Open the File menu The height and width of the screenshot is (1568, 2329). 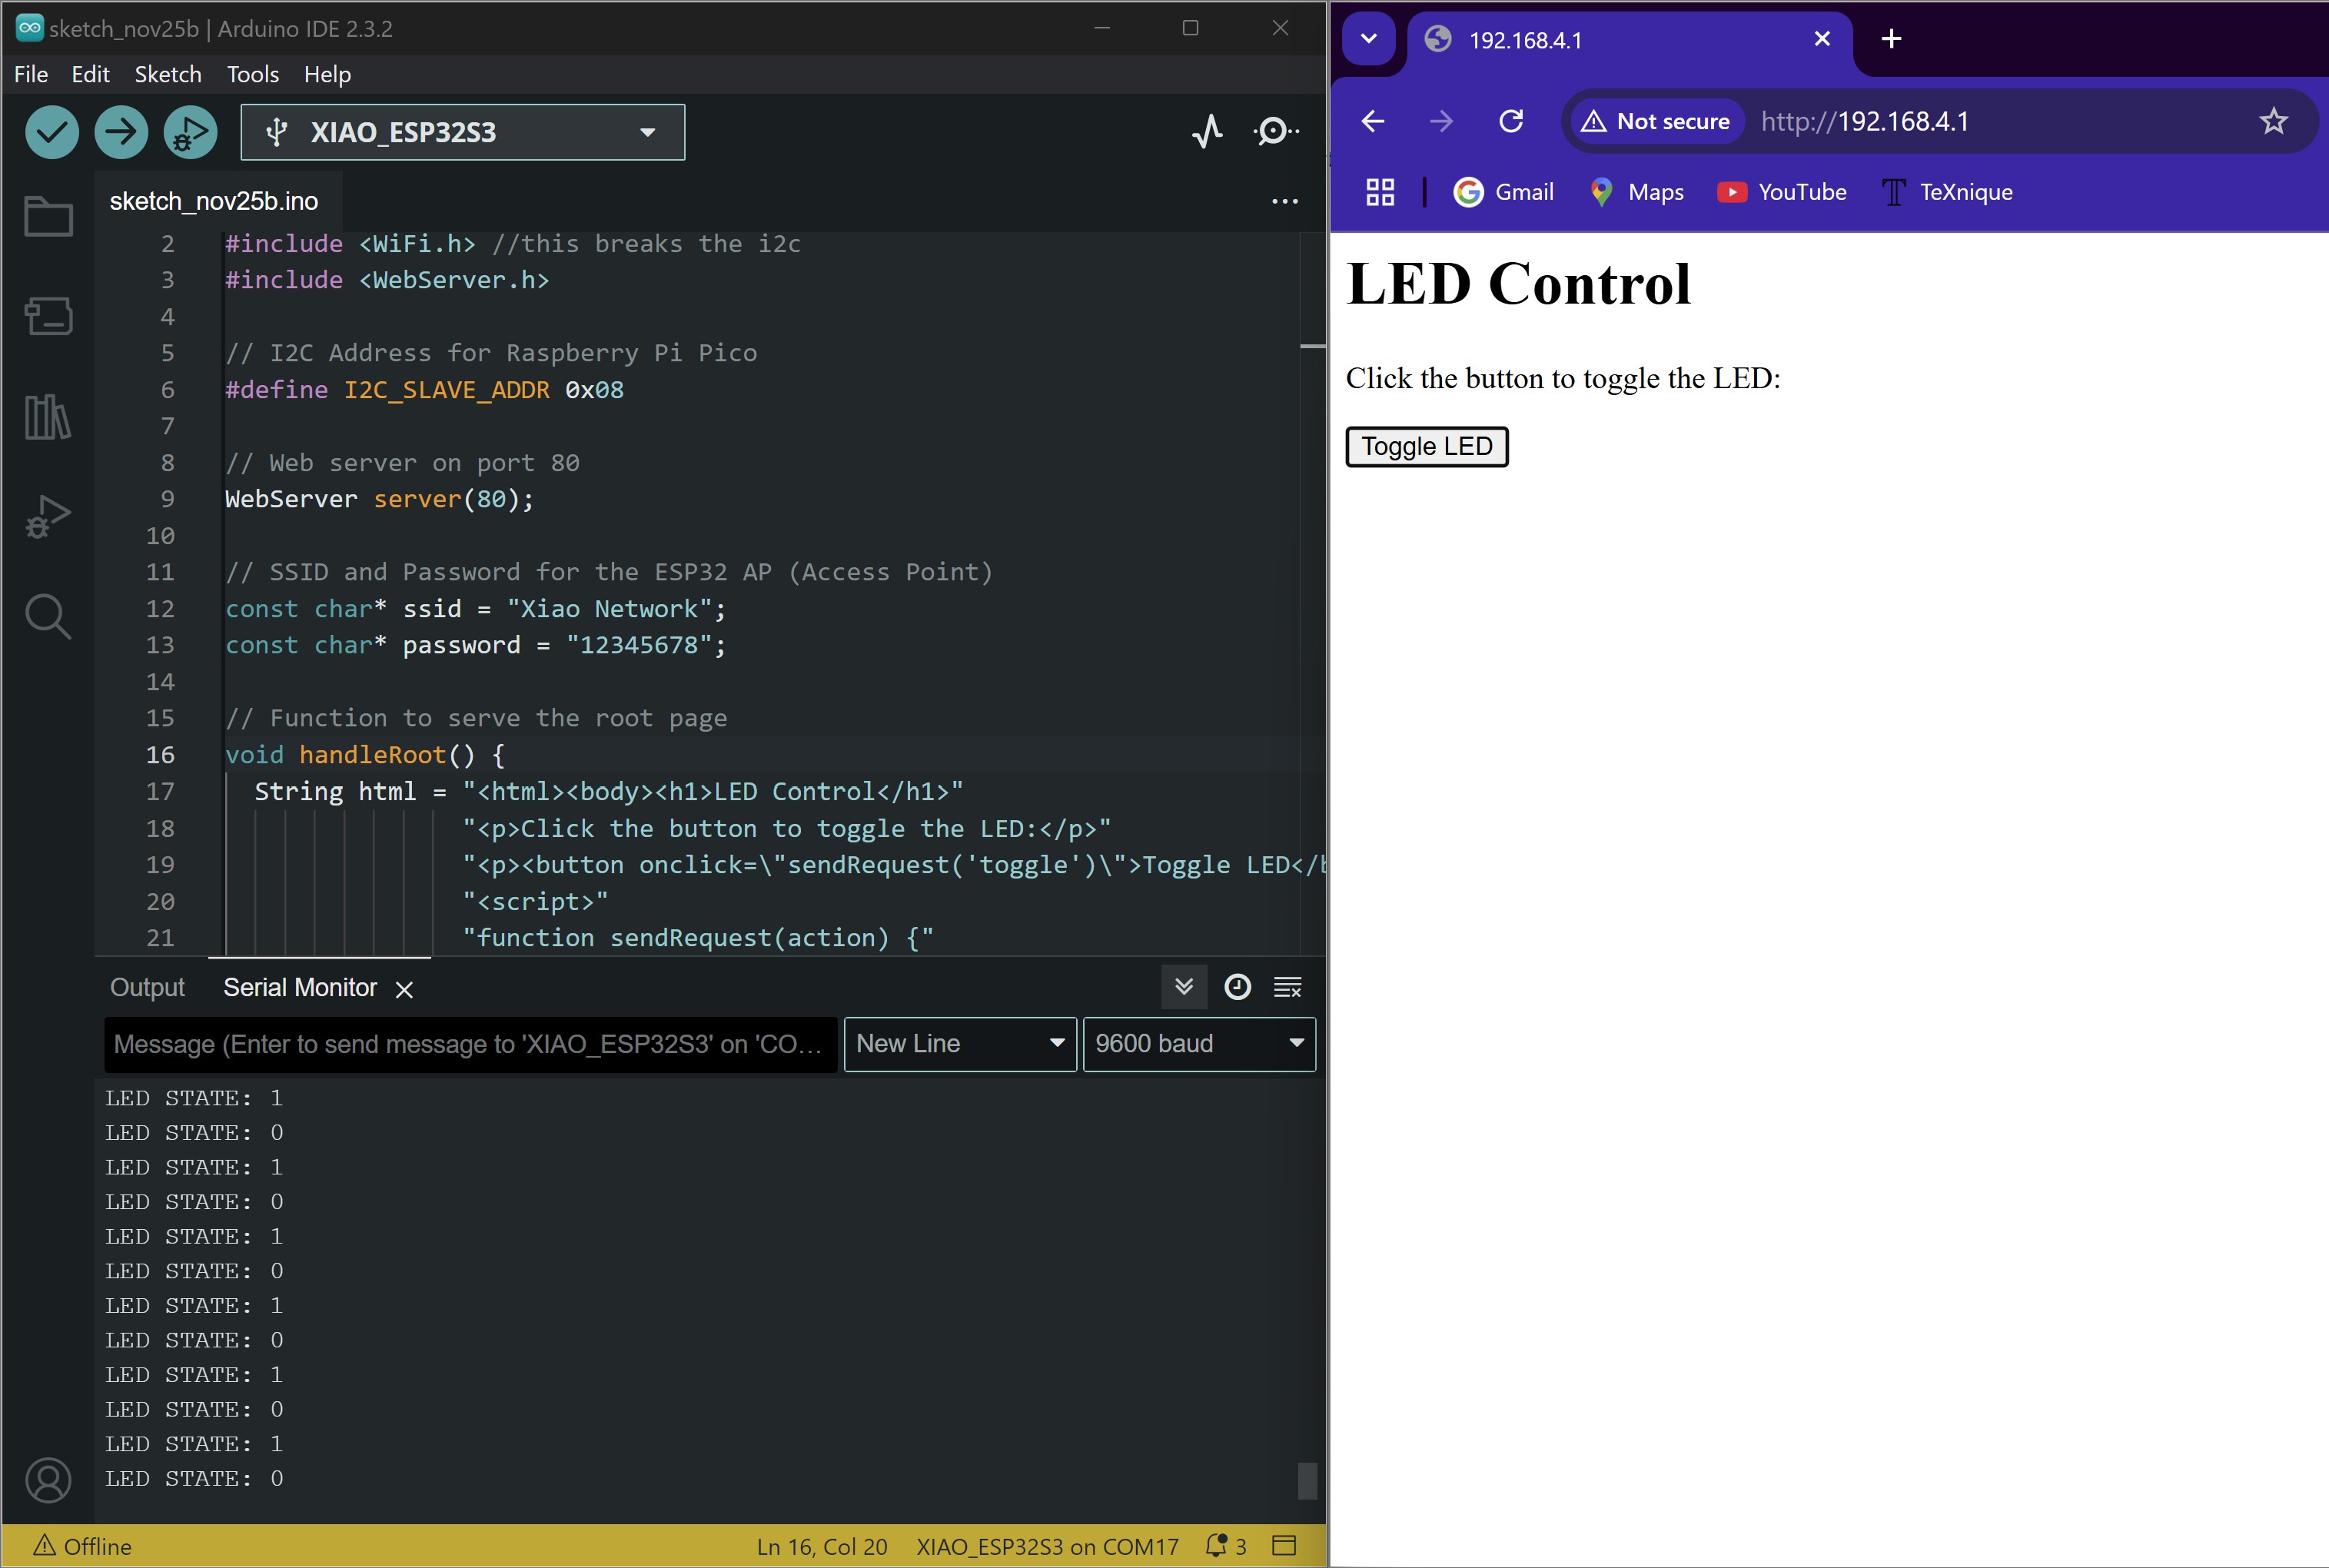point(31,74)
